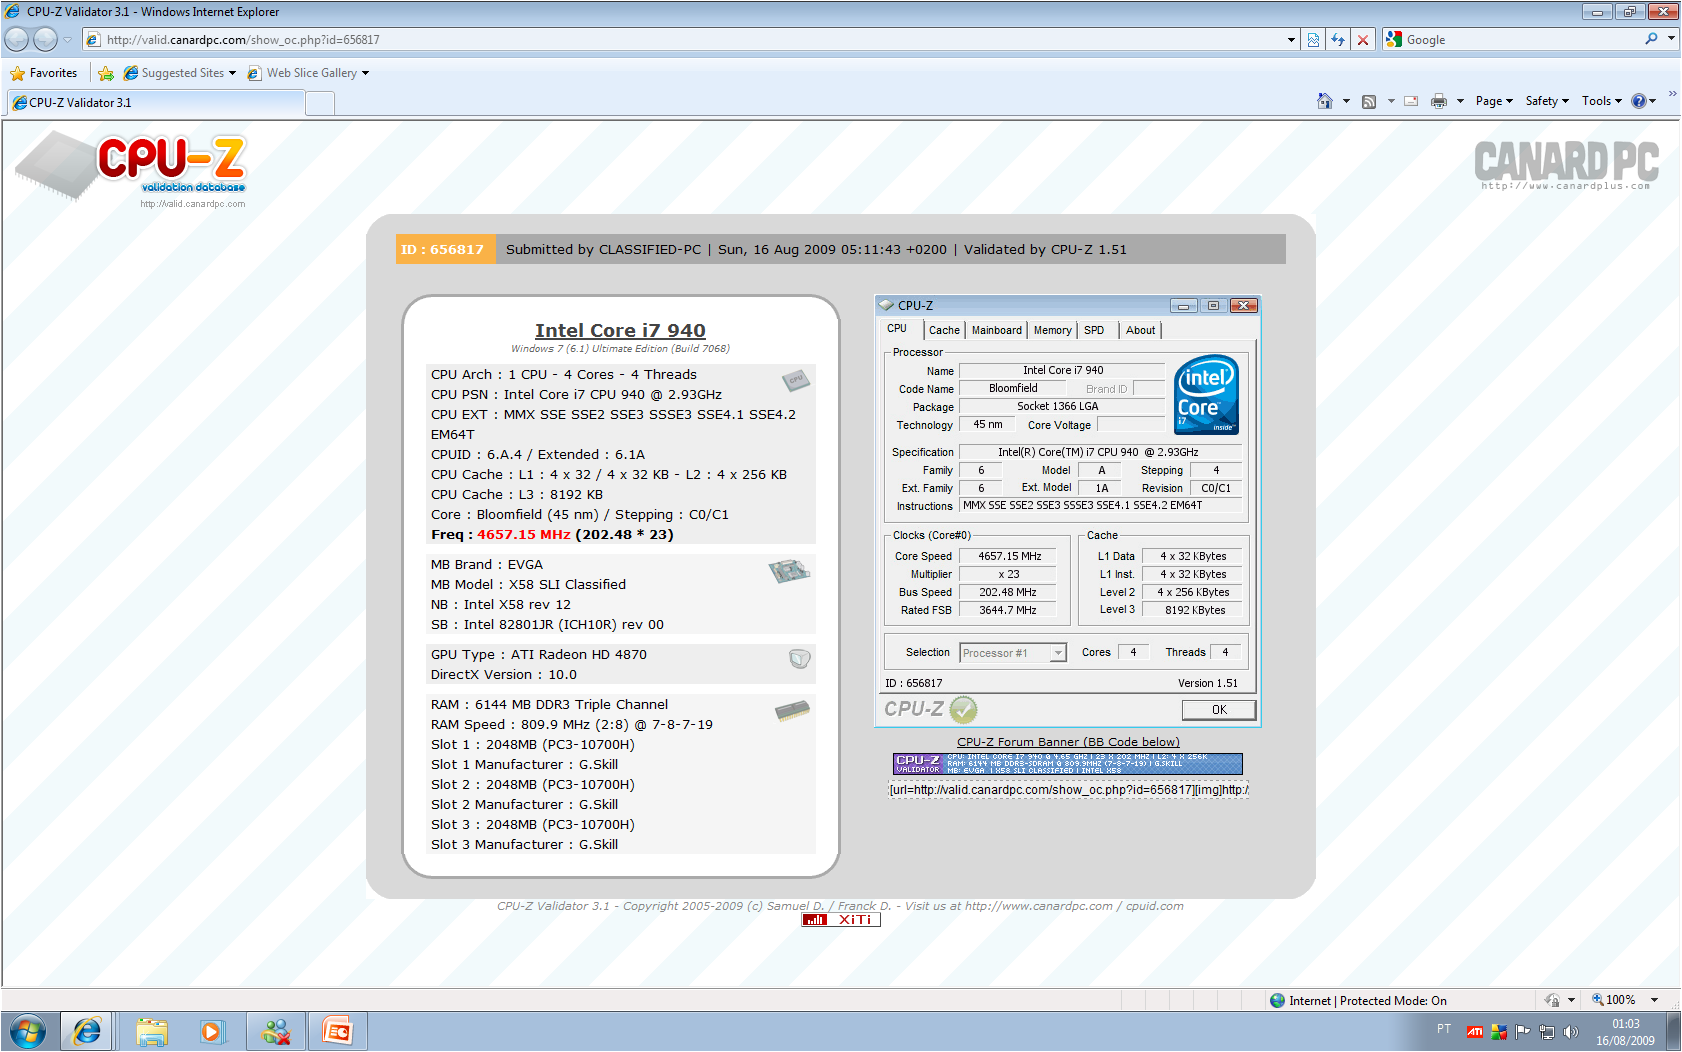Open the recent pages dropdown beside Forward
The height and width of the screenshot is (1052, 1682).
pyautogui.click(x=67, y=40)
